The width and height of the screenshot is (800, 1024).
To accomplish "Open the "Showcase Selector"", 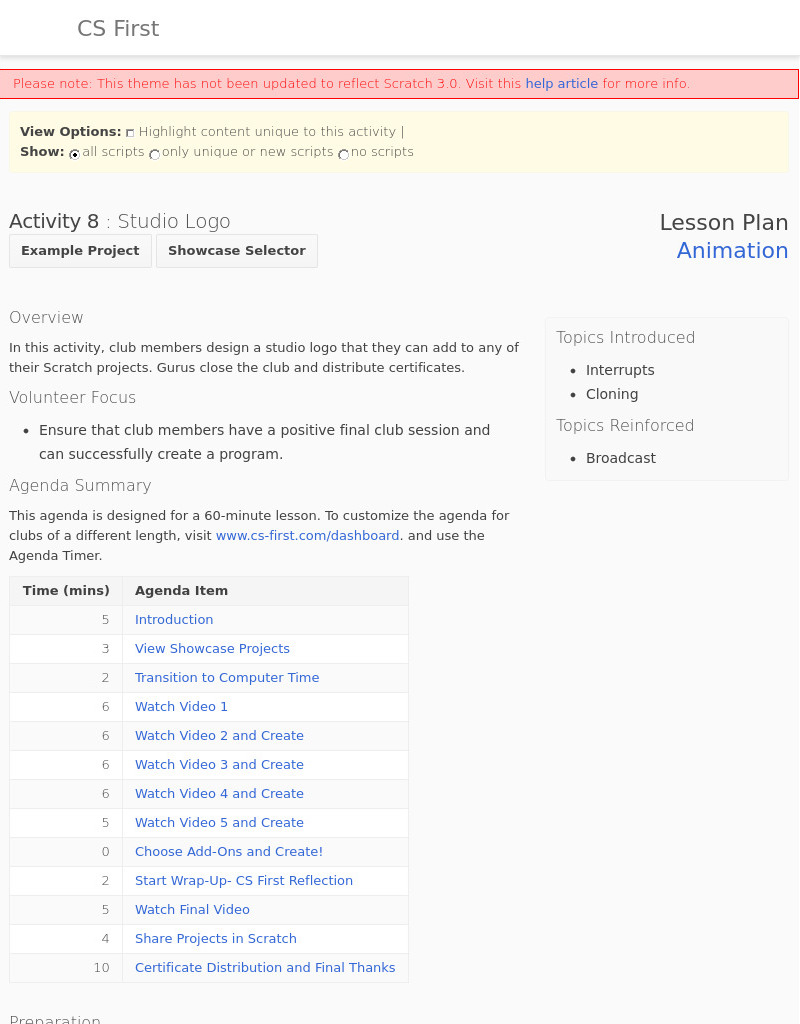I will pyautogui.click(x=236, y=250).
